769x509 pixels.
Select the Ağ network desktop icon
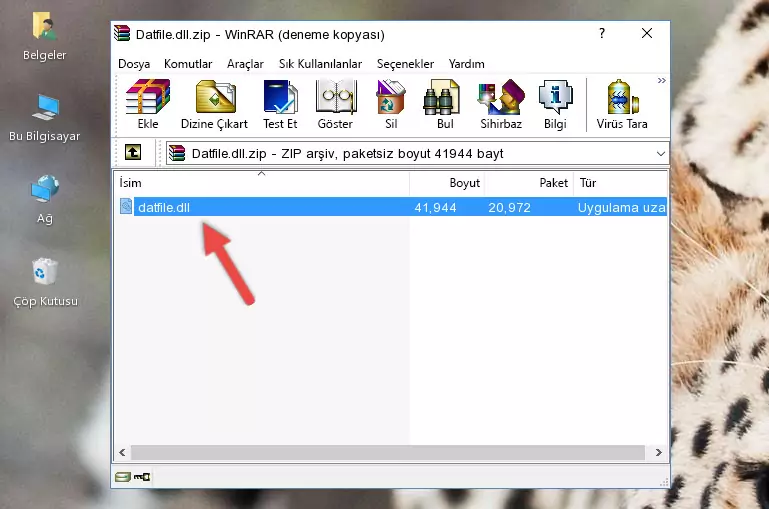tap(45, 200)
